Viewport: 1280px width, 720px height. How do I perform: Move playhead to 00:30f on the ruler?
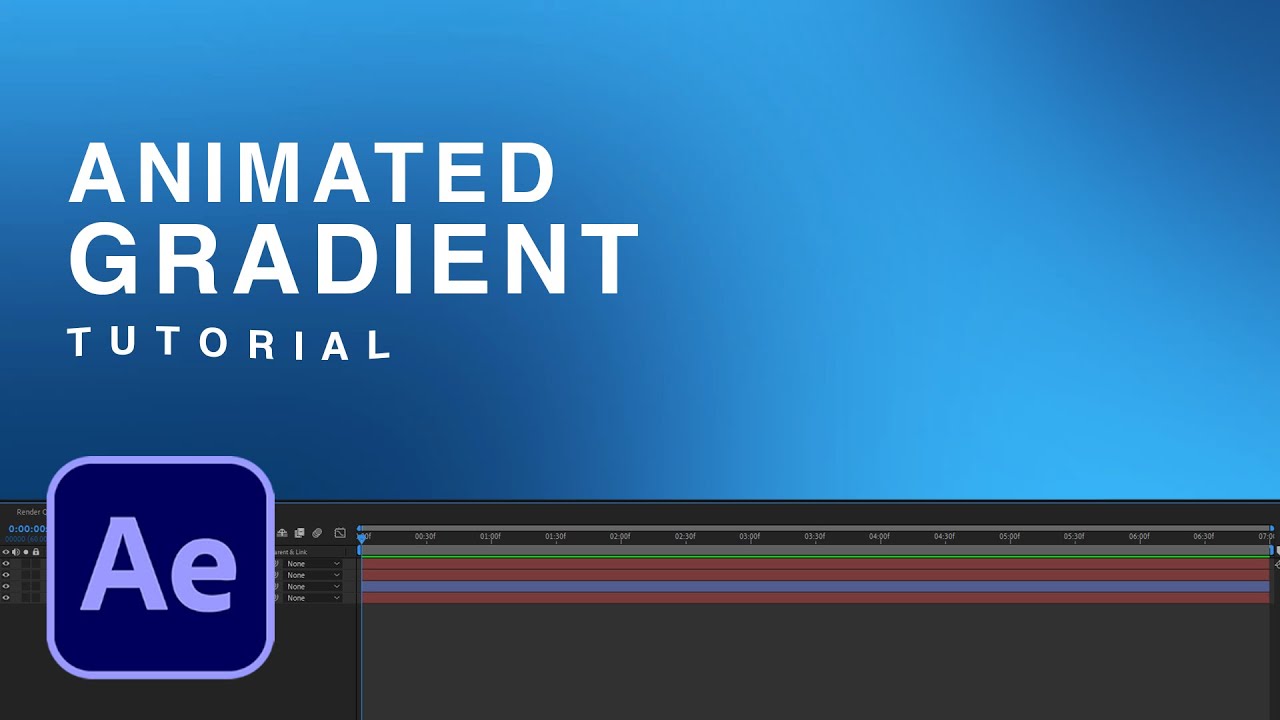pos(425,536)
